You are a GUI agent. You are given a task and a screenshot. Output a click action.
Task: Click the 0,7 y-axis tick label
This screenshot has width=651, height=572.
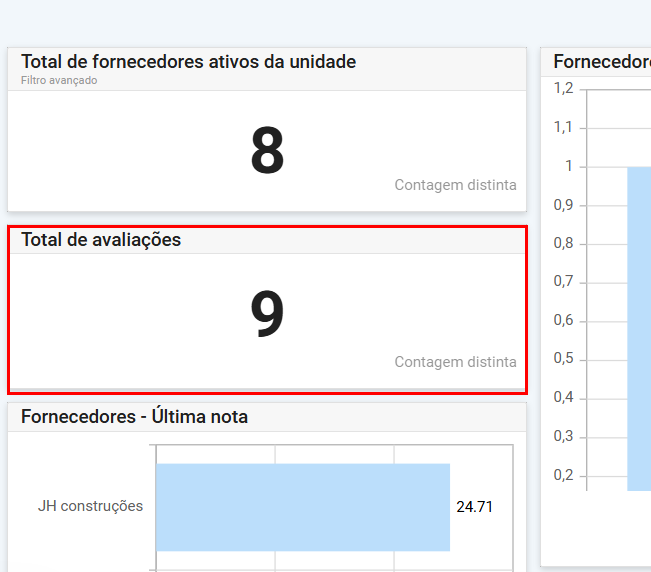pyautogui.click(x=564, y=282)
